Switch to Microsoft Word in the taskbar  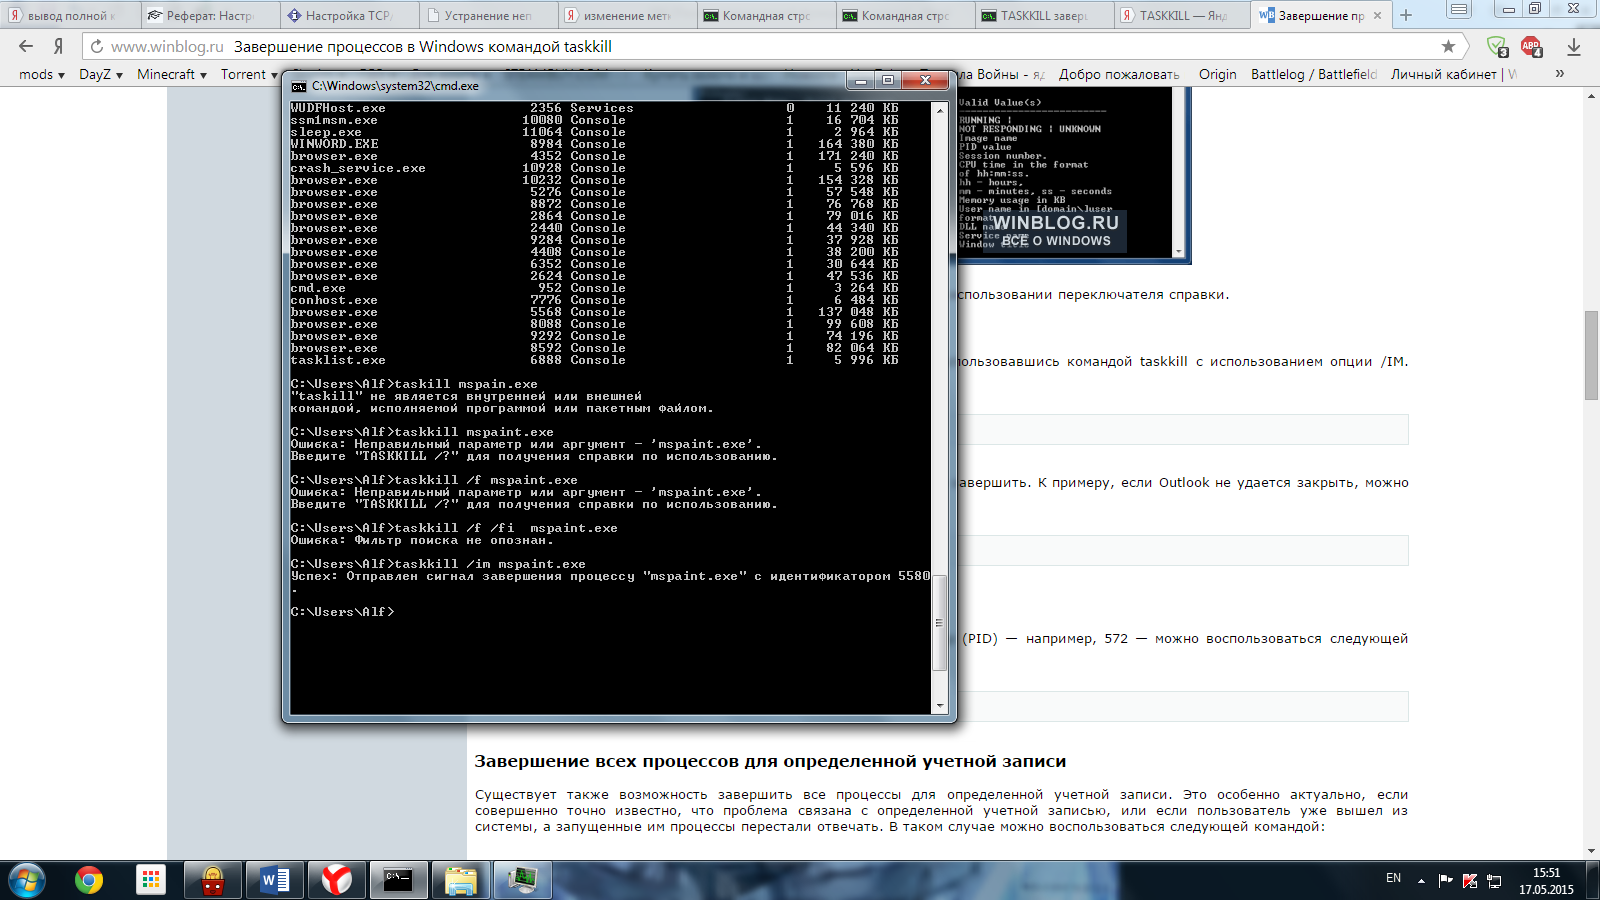274,880
